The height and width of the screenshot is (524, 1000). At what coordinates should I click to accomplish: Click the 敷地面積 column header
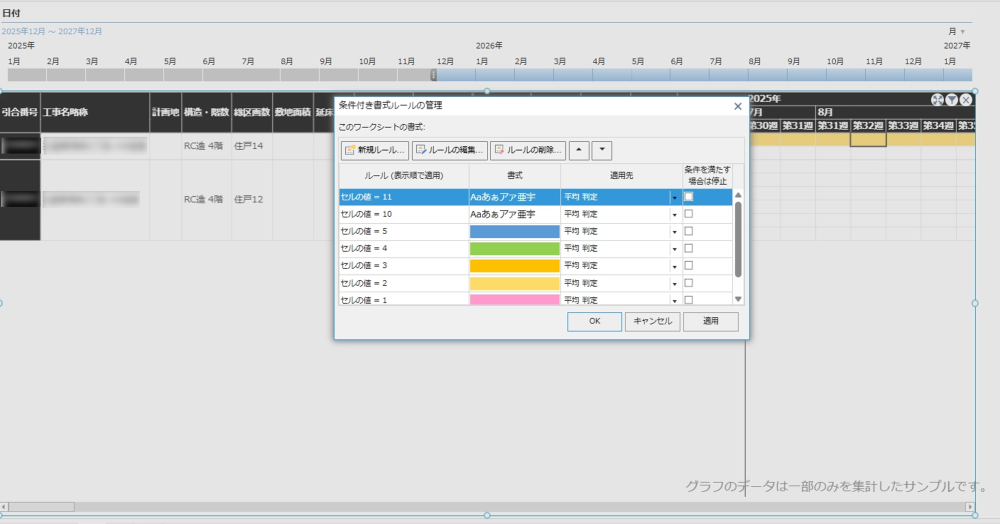pos(293,112)
